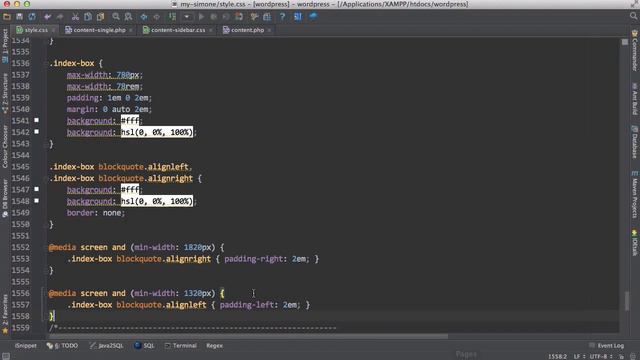This screenshot has width=640, height=360.
Task: Open the IDEtalk side panel
Action: 635,243
